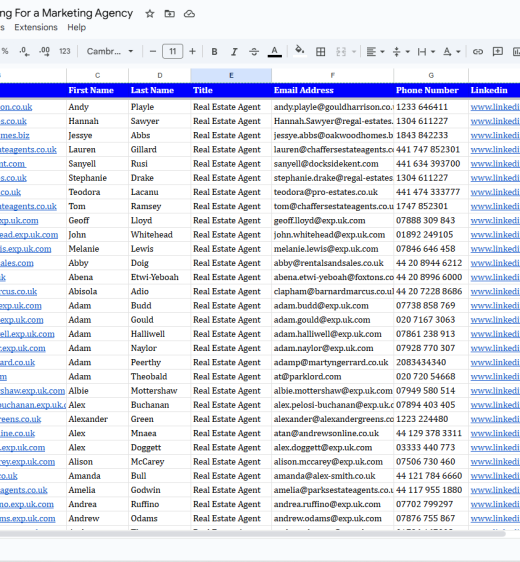
Task: Open LinkedIn link in Andrew Odams' row
Action: click(x=495, y=518)
